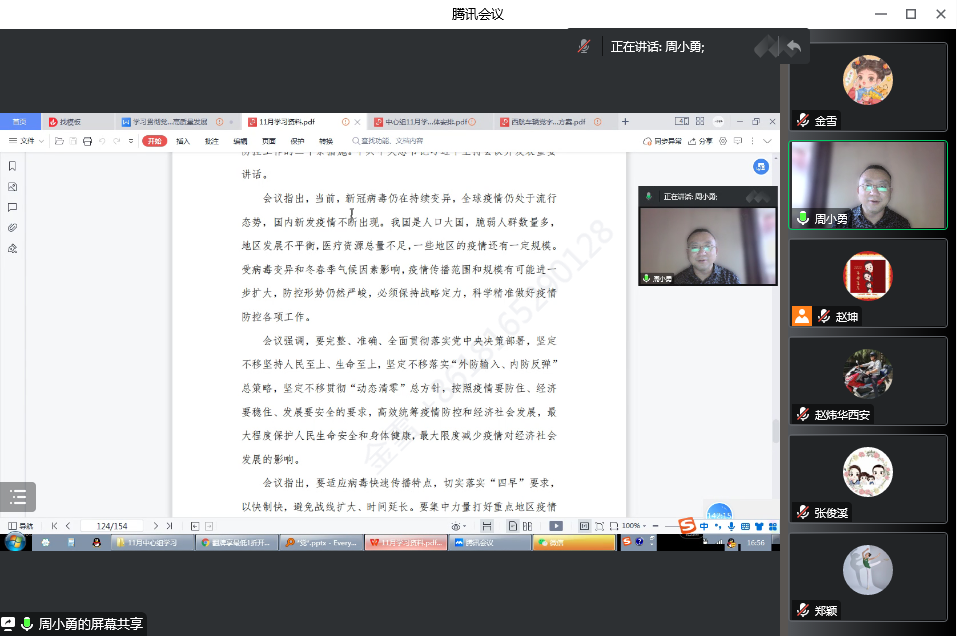Open the floating list menu button
This screenshot has width=957, height=636.
(x=18, y=497)
